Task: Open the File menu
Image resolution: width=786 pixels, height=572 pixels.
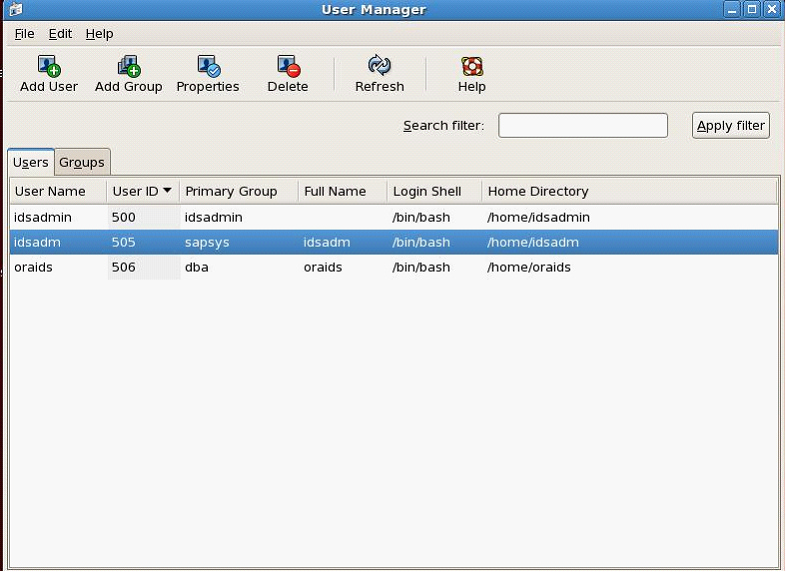Action: click(x=24, y=34)
